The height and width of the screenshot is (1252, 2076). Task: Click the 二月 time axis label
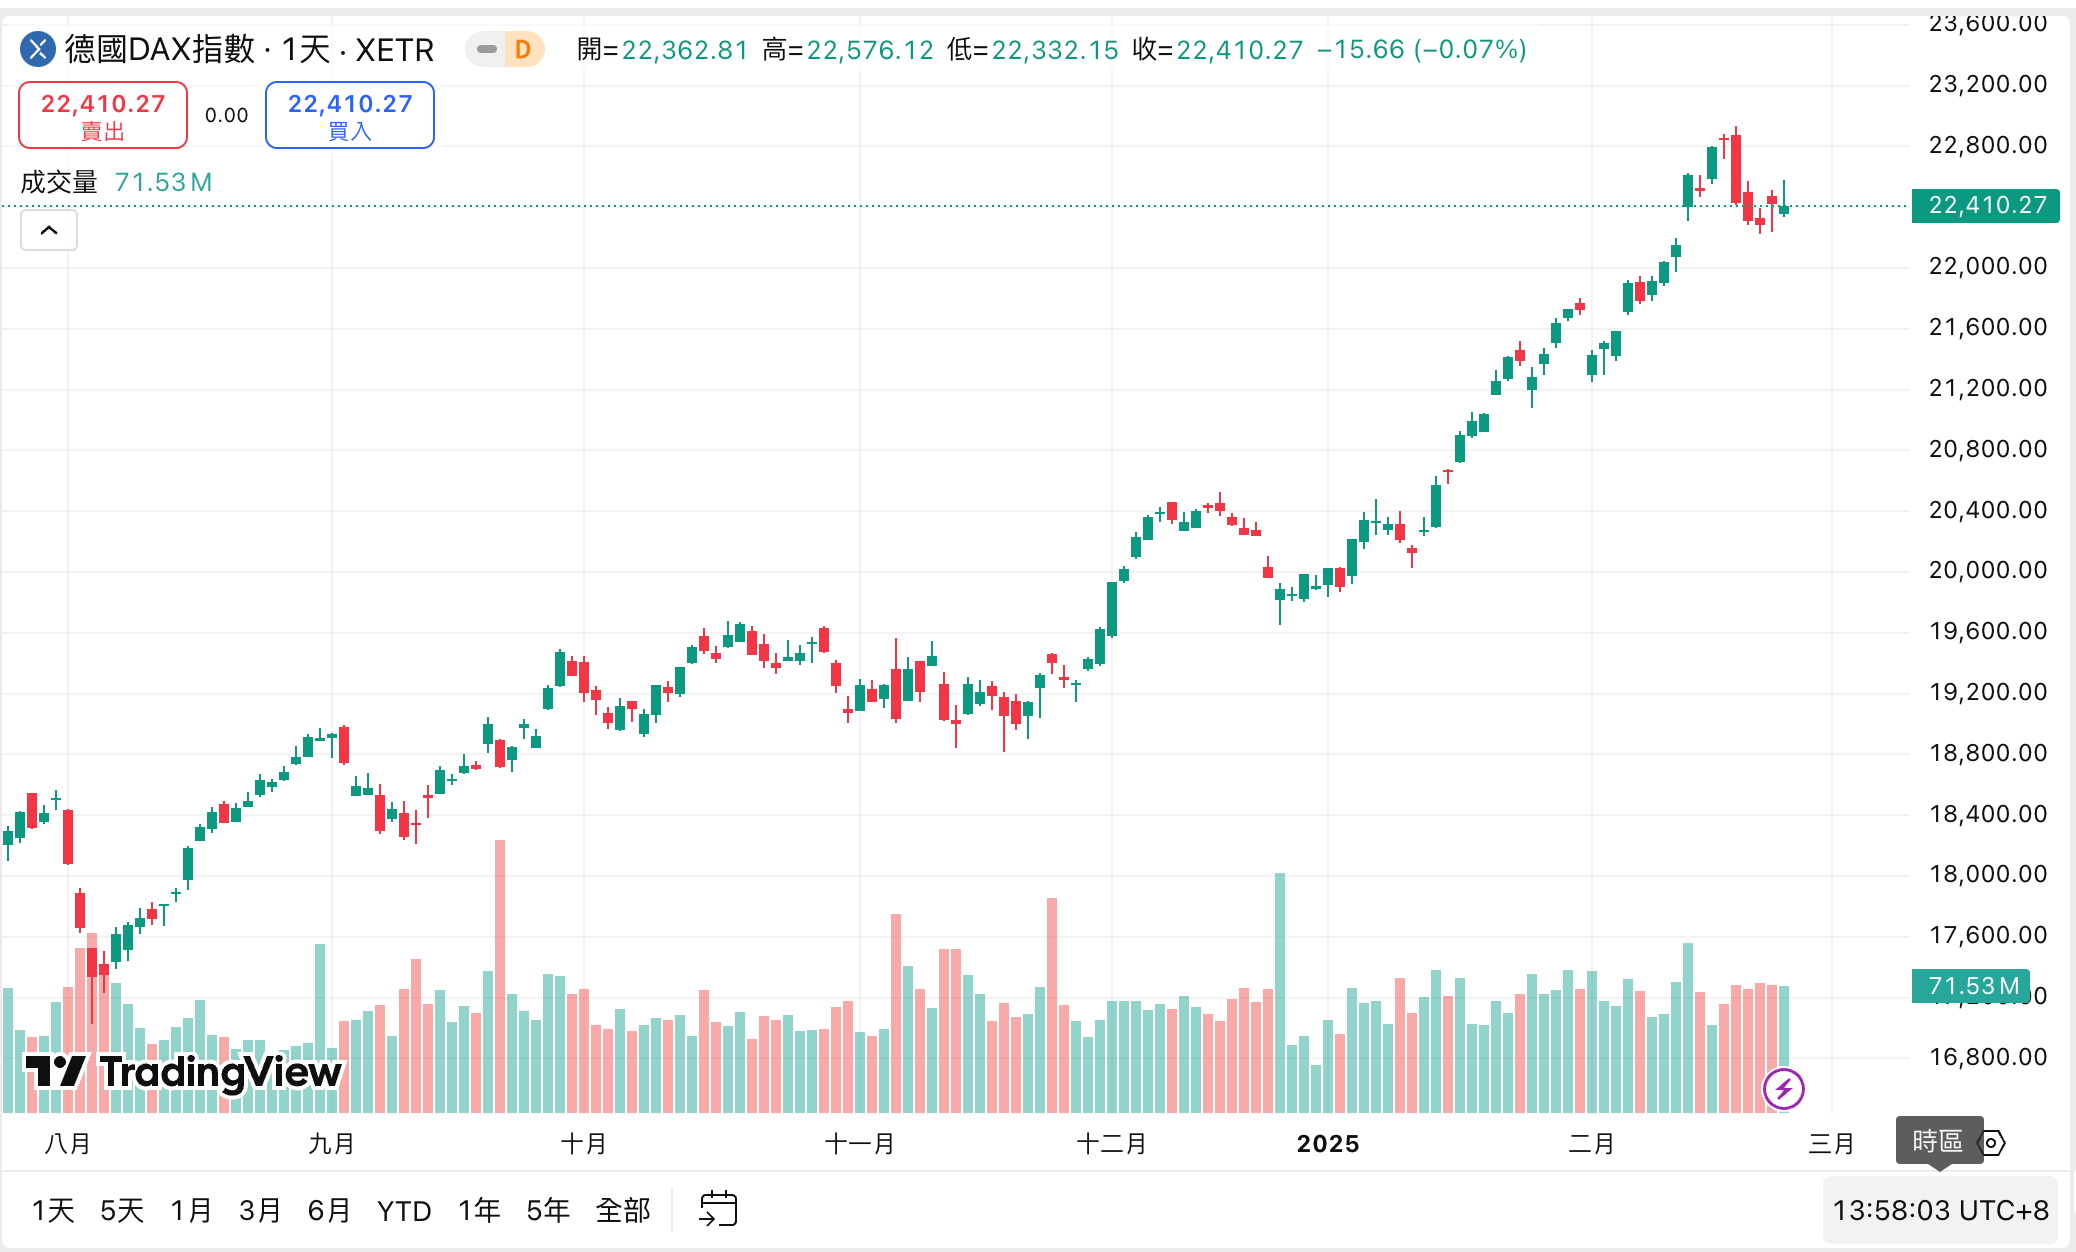point(1591,1143)
